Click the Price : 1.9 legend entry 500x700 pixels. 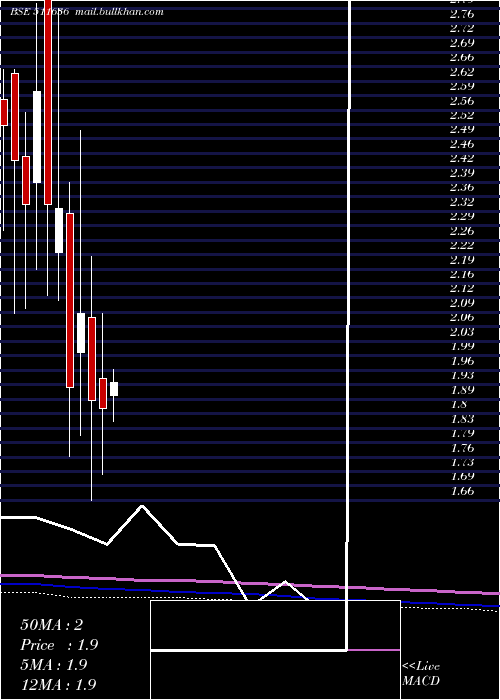tap(59, 645)
